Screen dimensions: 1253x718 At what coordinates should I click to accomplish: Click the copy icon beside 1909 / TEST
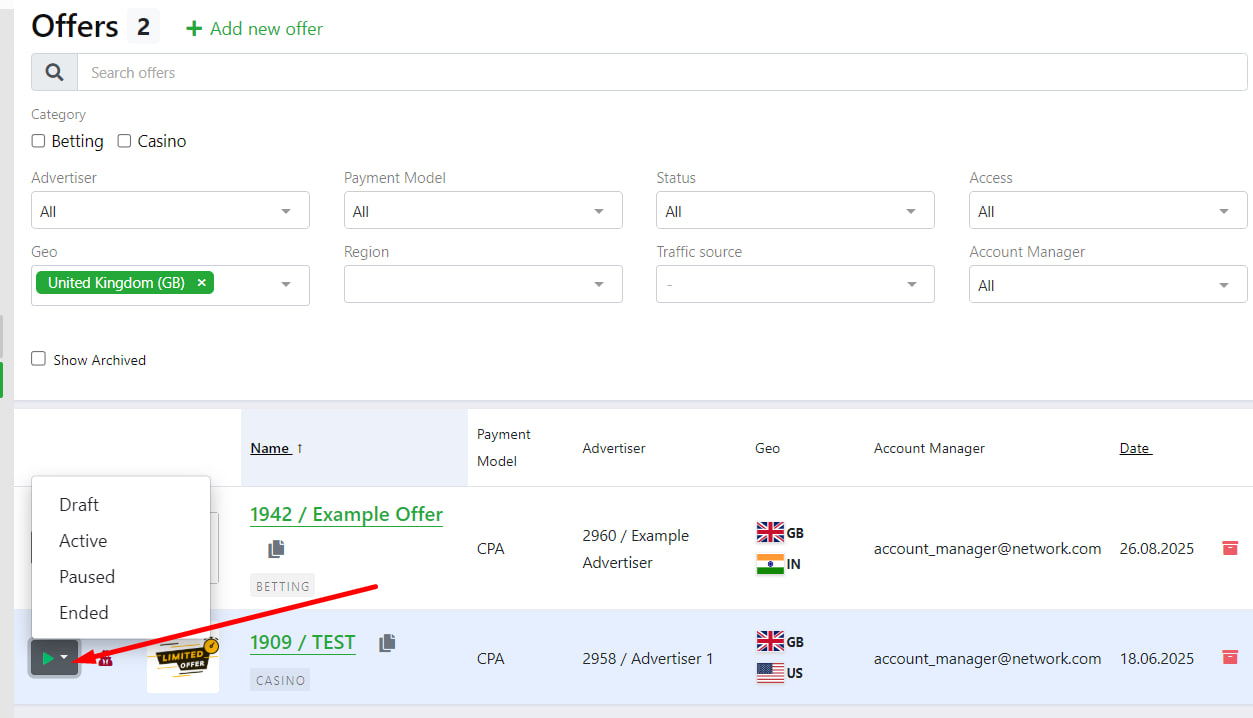coord(387,643)
